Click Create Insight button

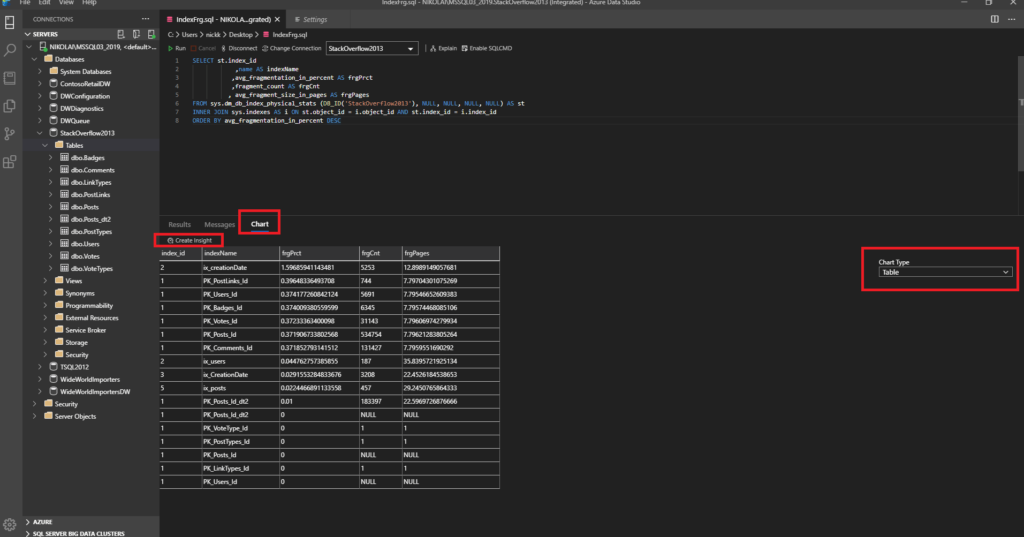pyautogui.click(x=189, y=240)
